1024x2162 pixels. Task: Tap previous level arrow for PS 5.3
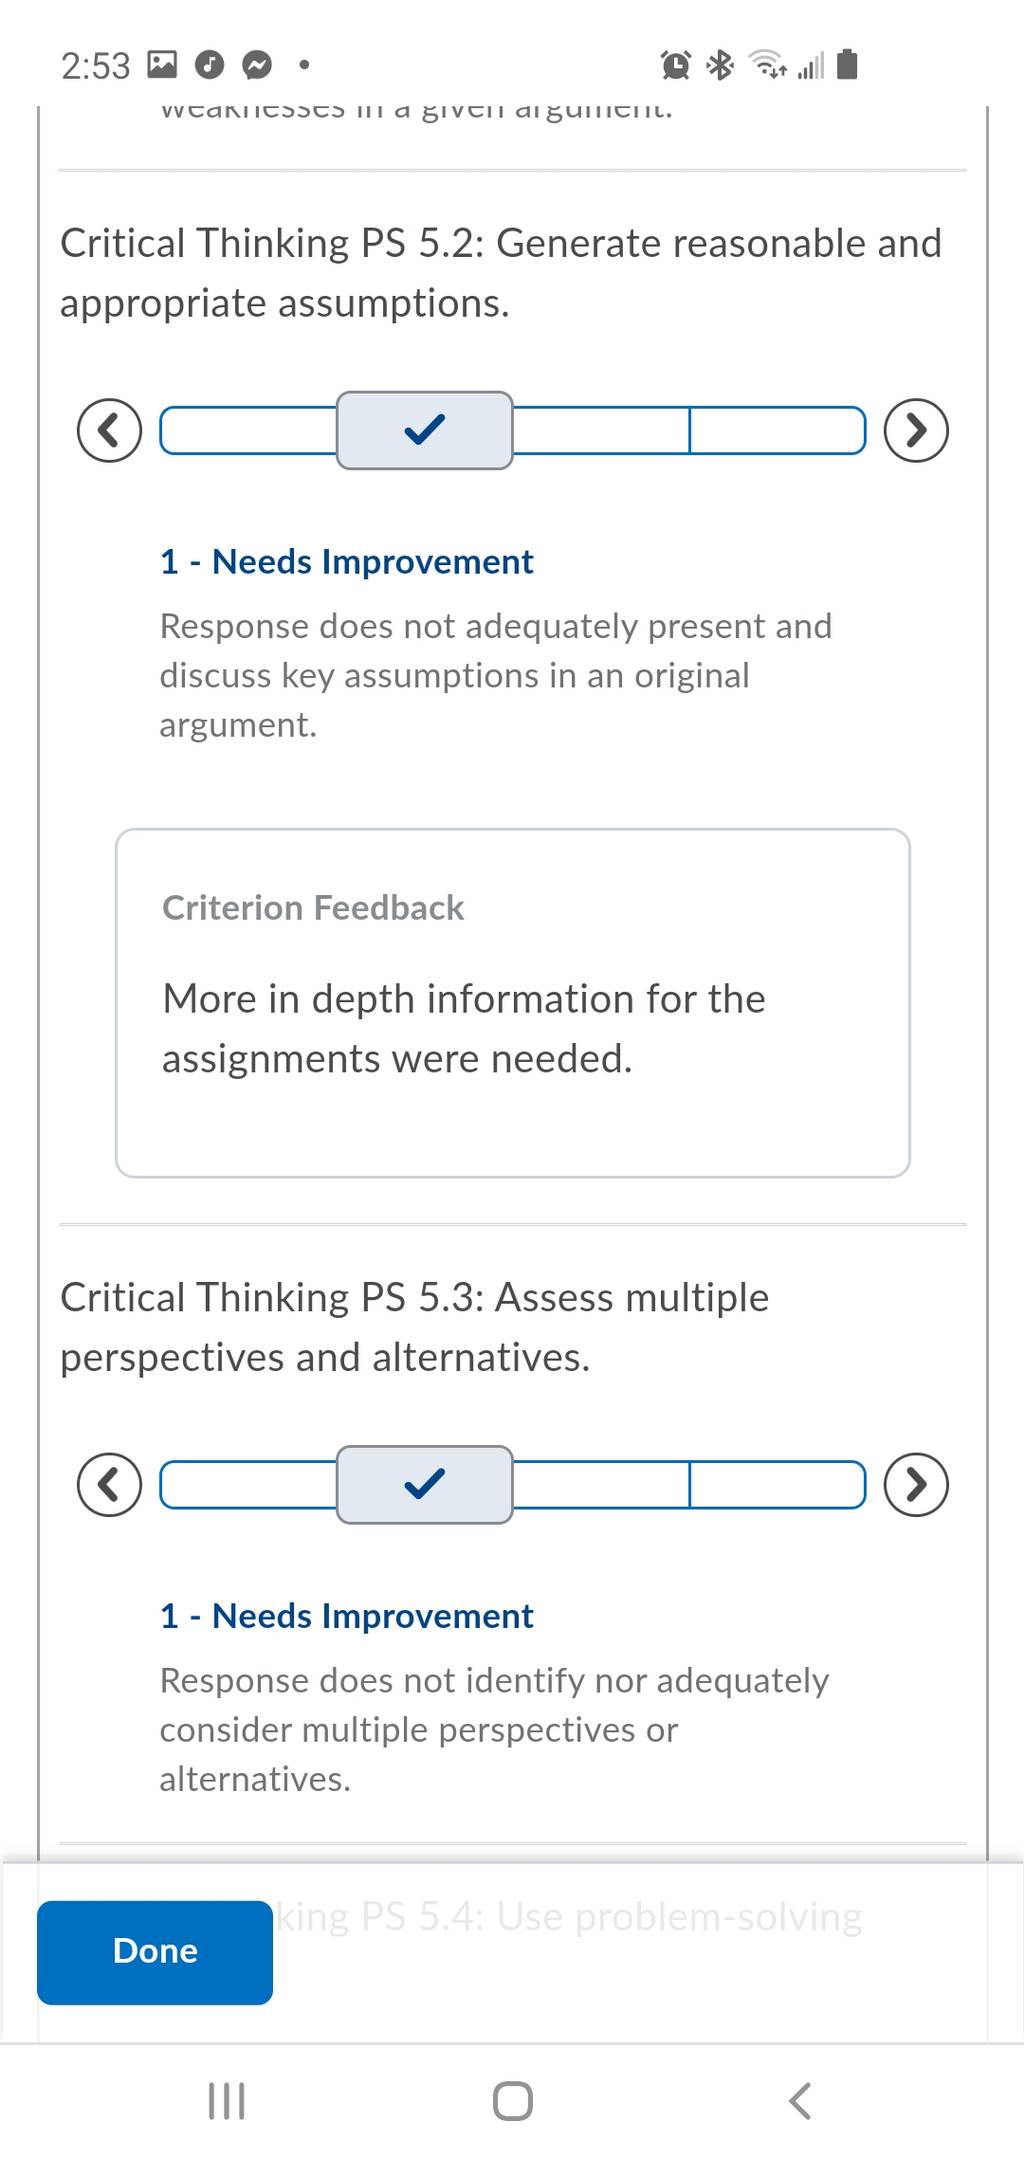109,1484
